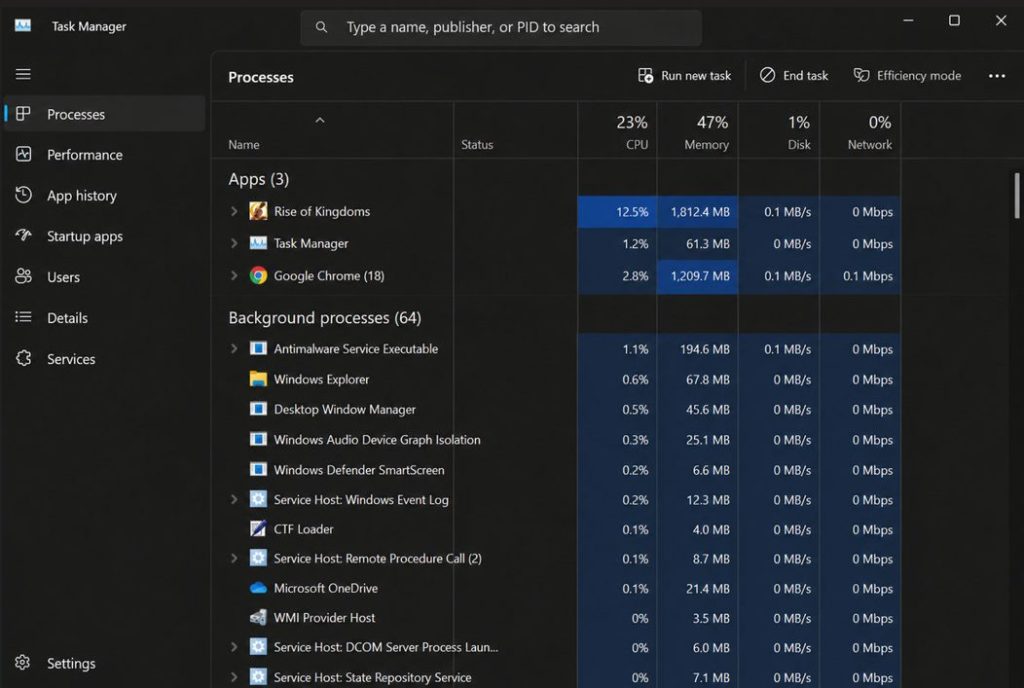
Task: Toggle sort order with Name column arrow
Action: (320, 120)
